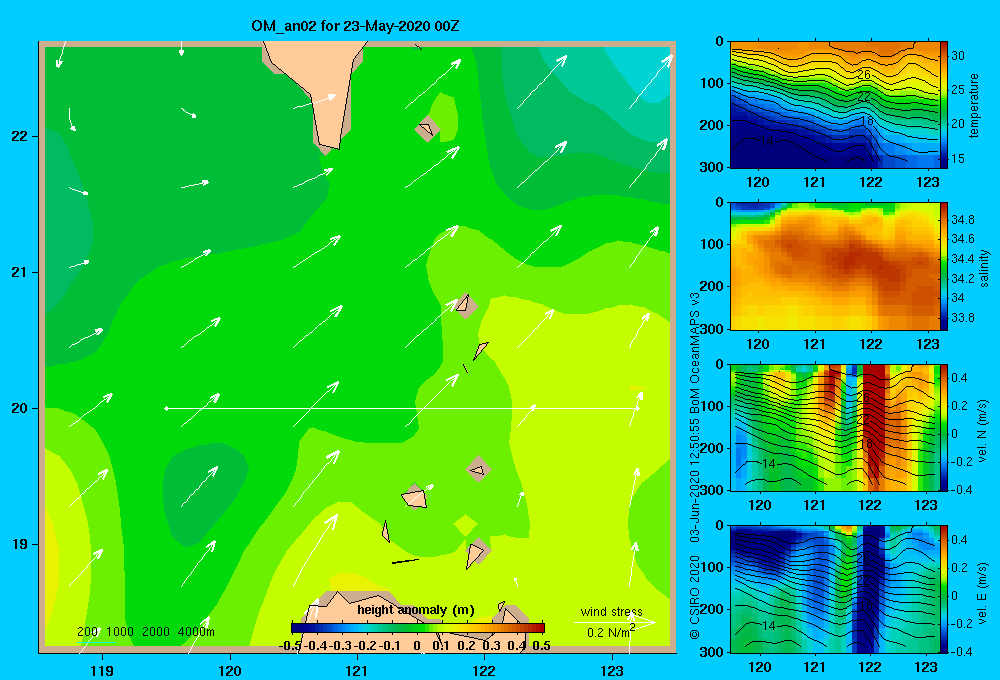Click the vel. E color scale bar
This screenshot has height=680, width=1000.
coord(944,589)
